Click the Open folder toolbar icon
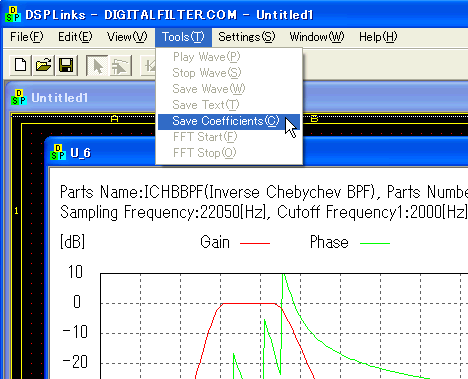Screen dimensions: 468x379 [44, 65]
